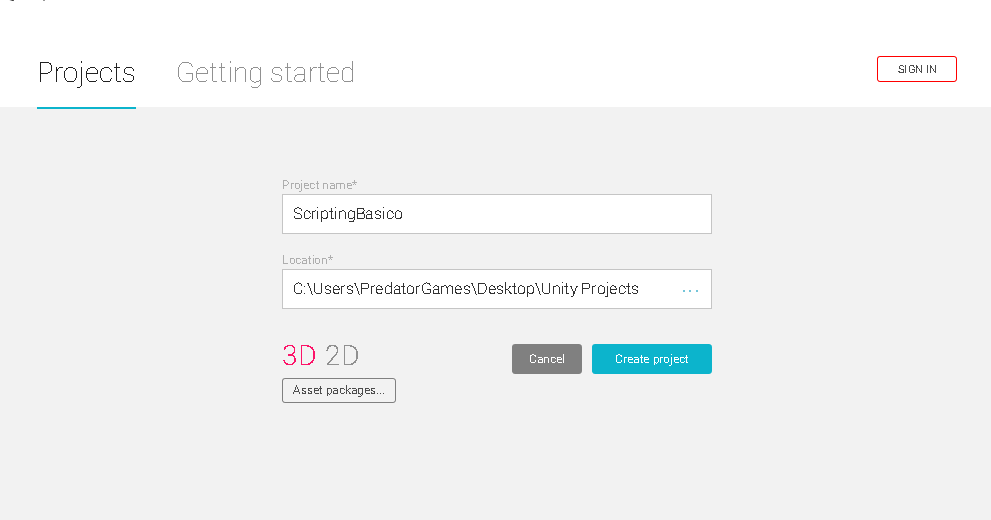Switch to 2D project mode

click(342, 356)
